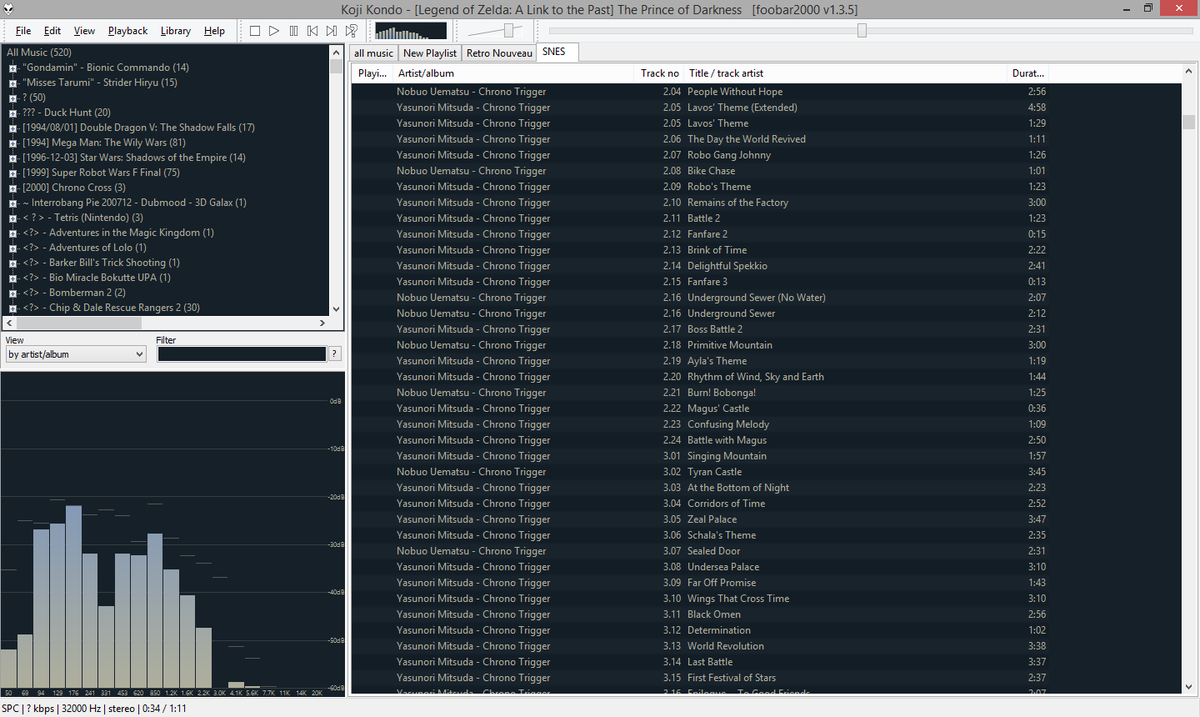Select Bio Miracle Bokutte UPA entry
Viewport: 1200px width, 717px height.
pyautogui.click(x=96, y=277)
